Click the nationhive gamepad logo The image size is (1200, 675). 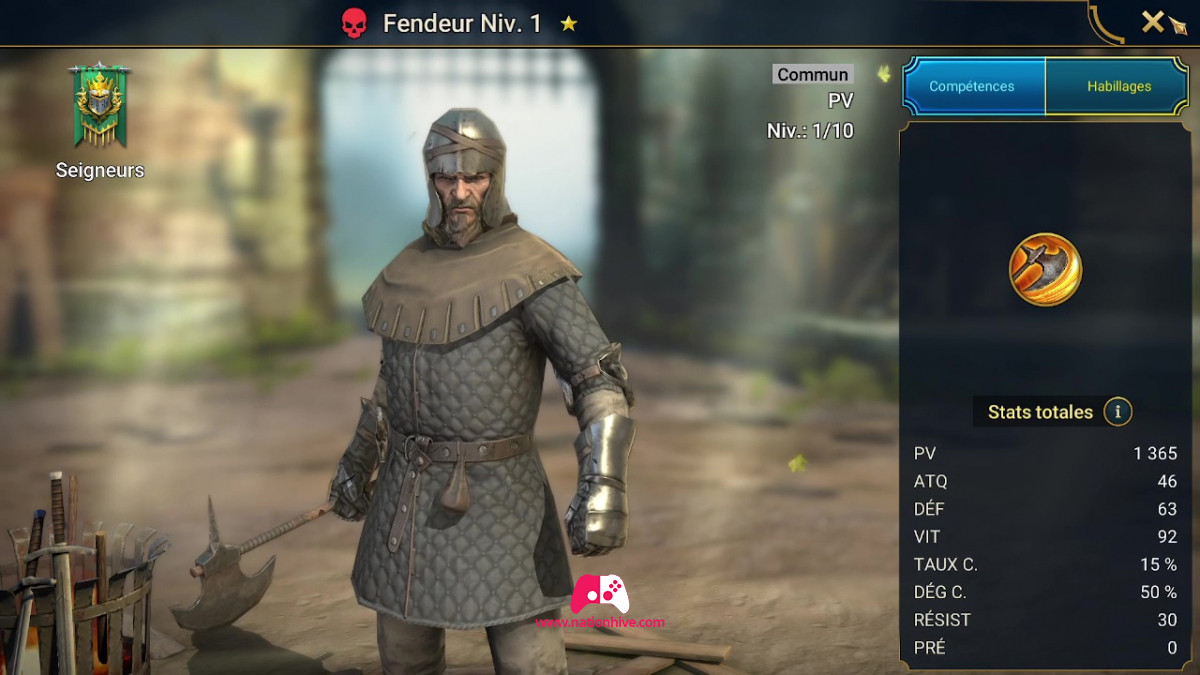point(599,594)
